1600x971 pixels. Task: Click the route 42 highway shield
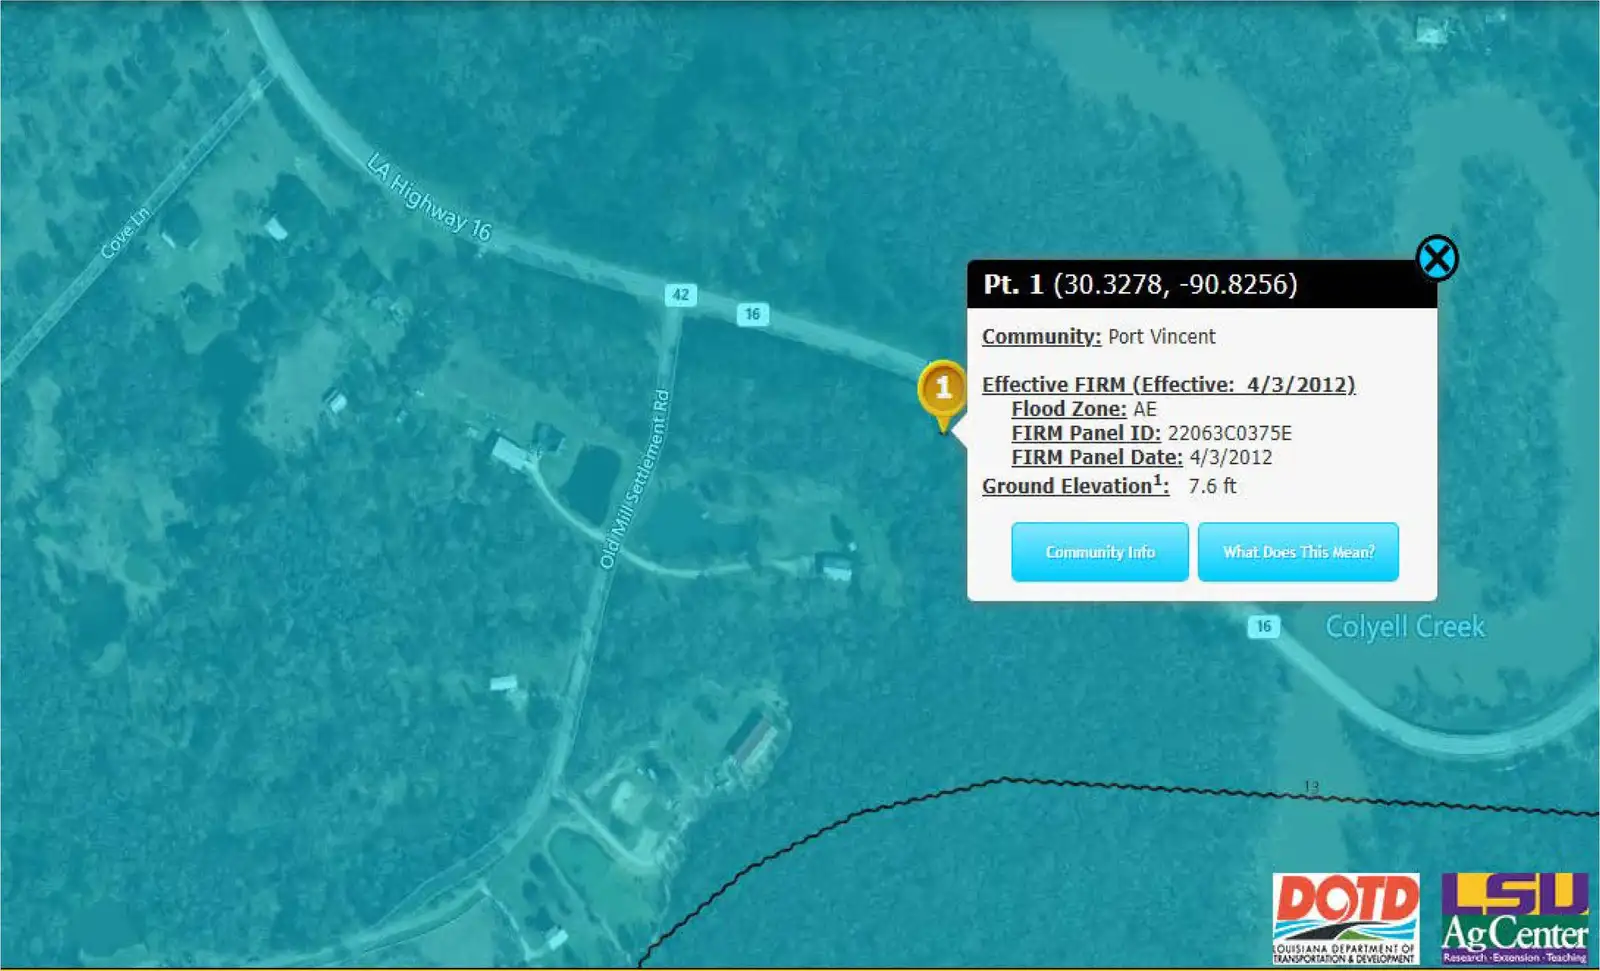click(x=680, y=295)
